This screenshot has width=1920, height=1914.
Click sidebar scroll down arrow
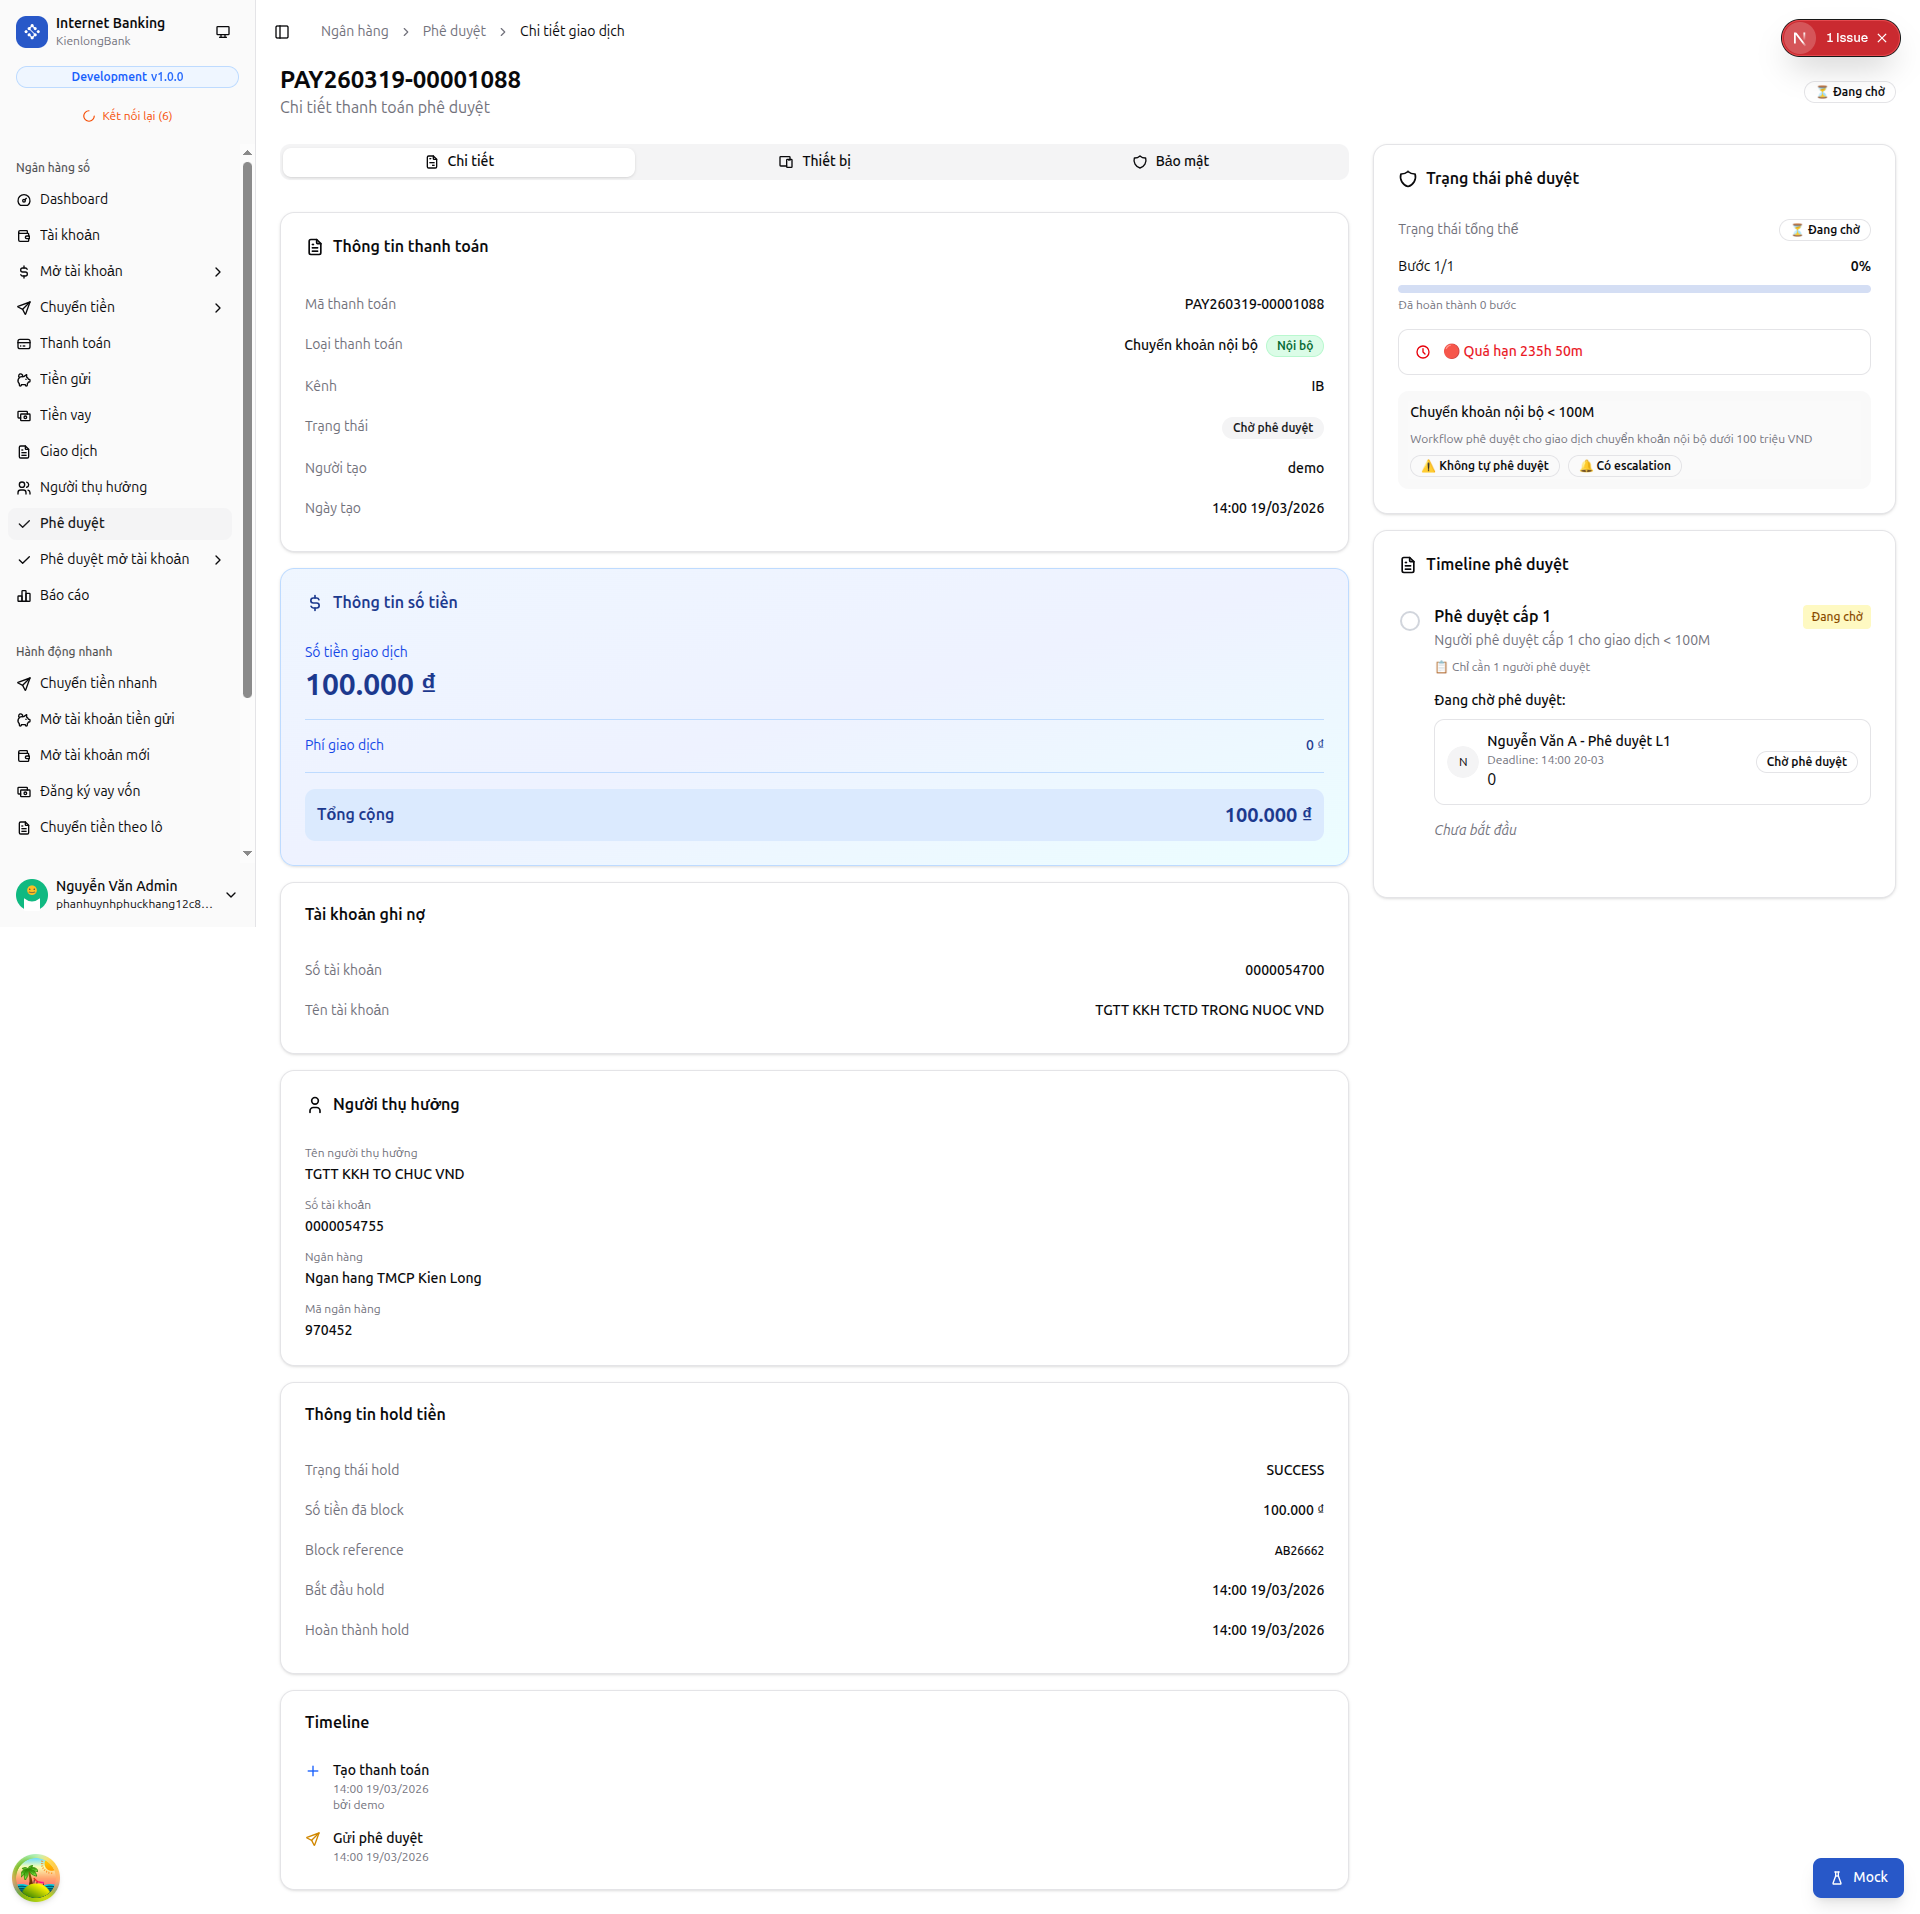[x=247, y=853]
